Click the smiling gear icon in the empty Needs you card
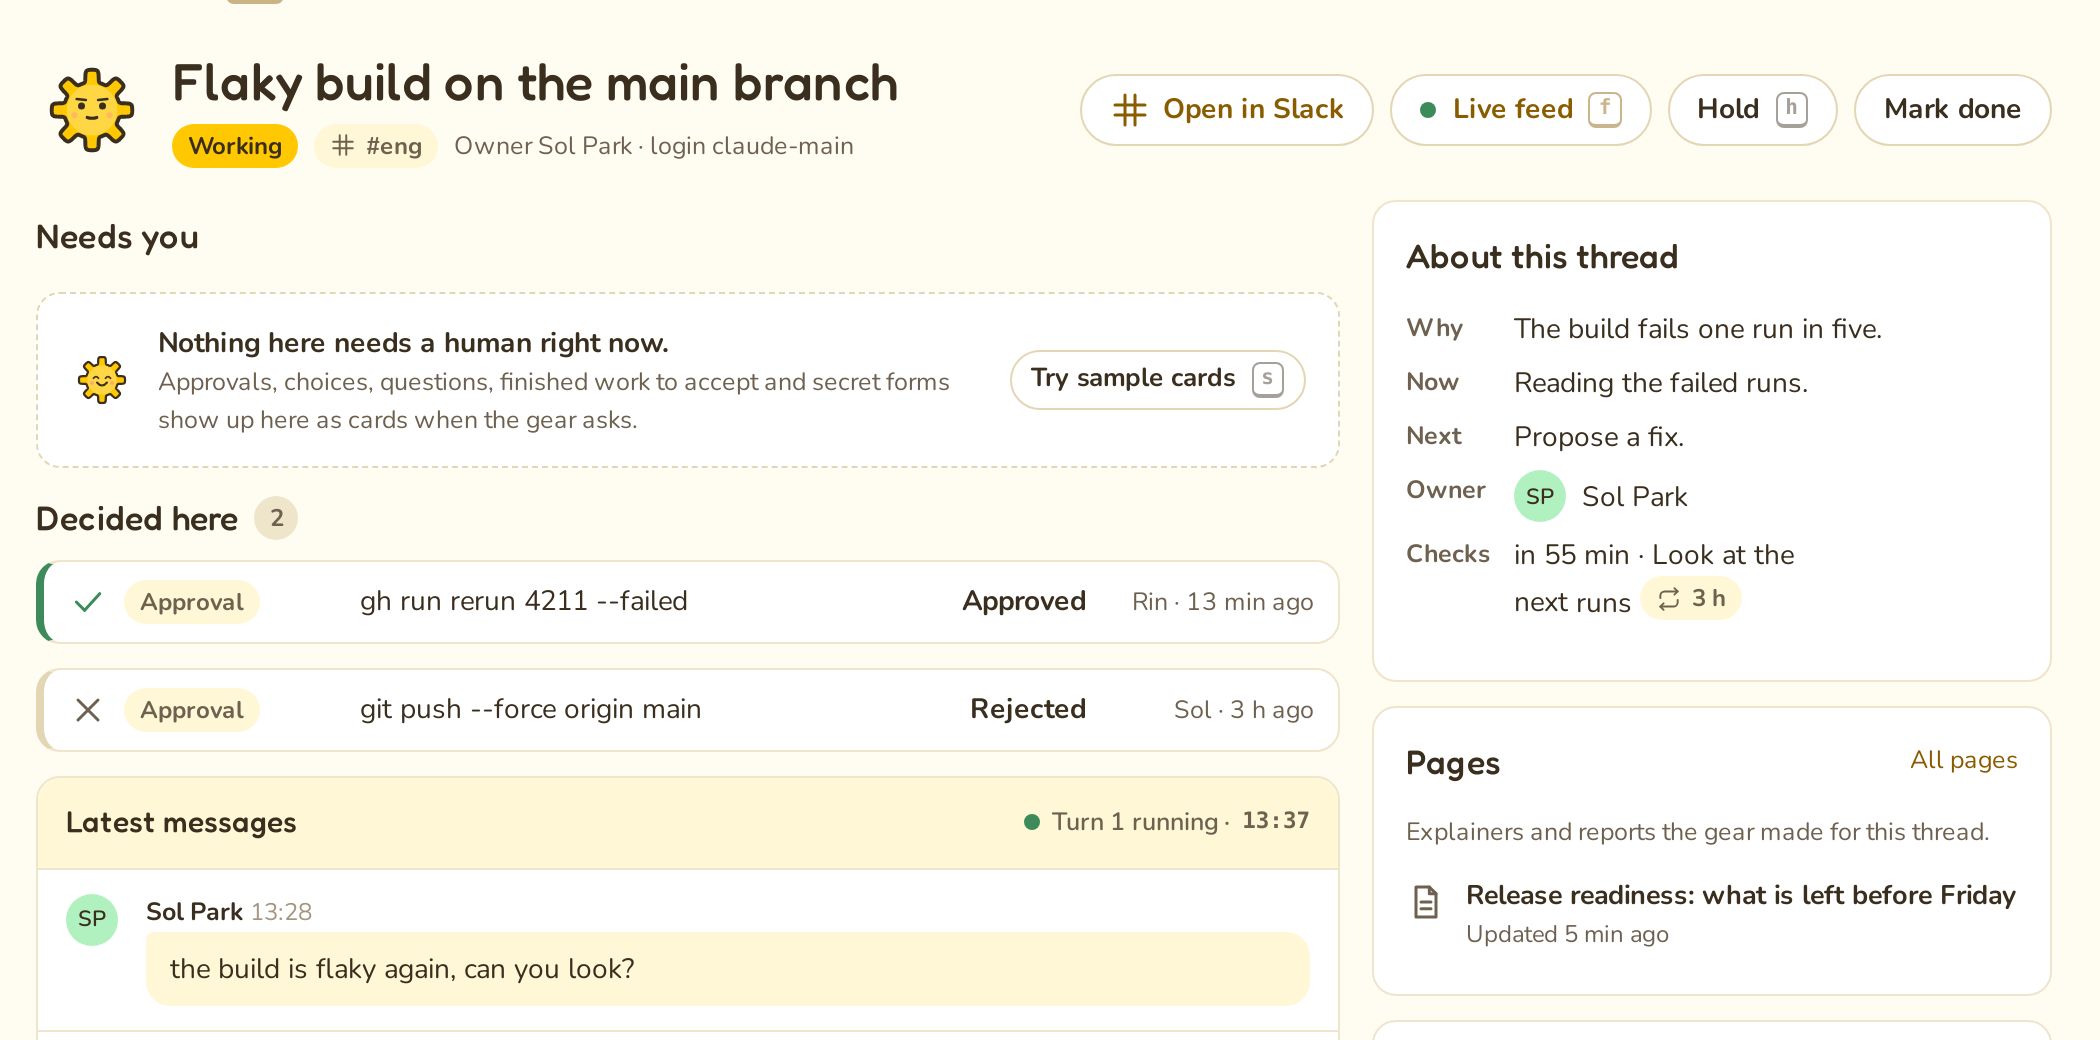 tap(102, 380)
